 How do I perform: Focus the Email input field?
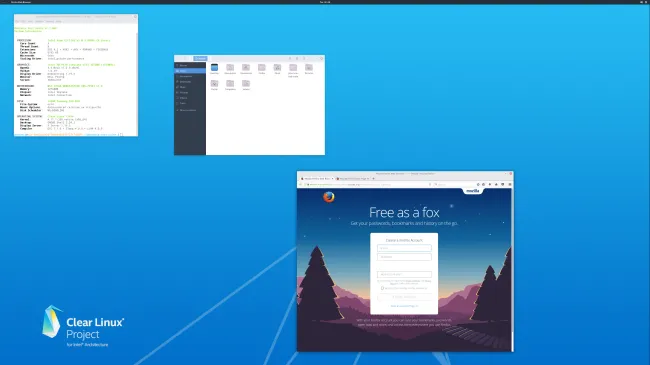(404, 248)
